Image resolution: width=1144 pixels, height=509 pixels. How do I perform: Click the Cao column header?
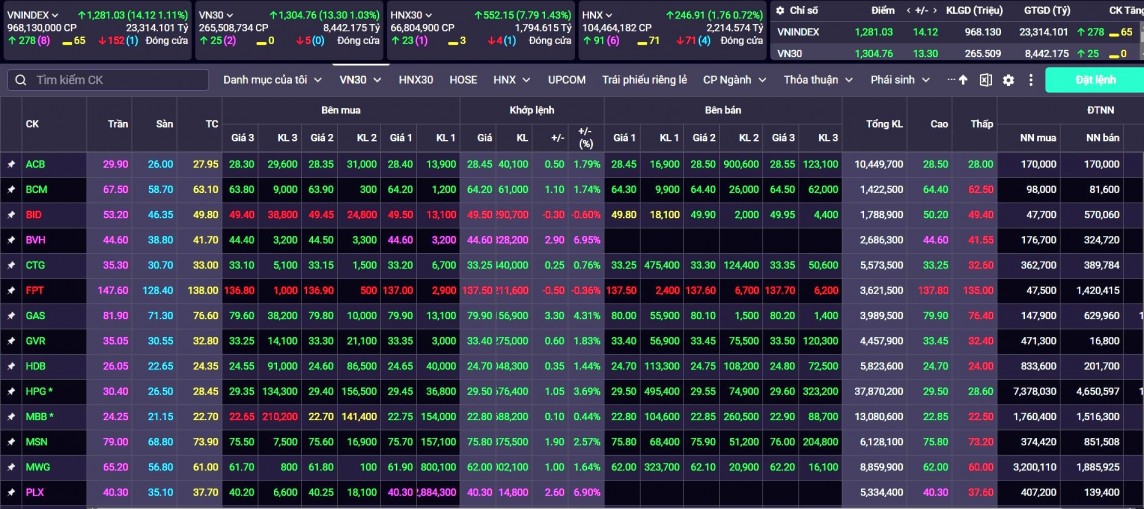pos(939,124)
